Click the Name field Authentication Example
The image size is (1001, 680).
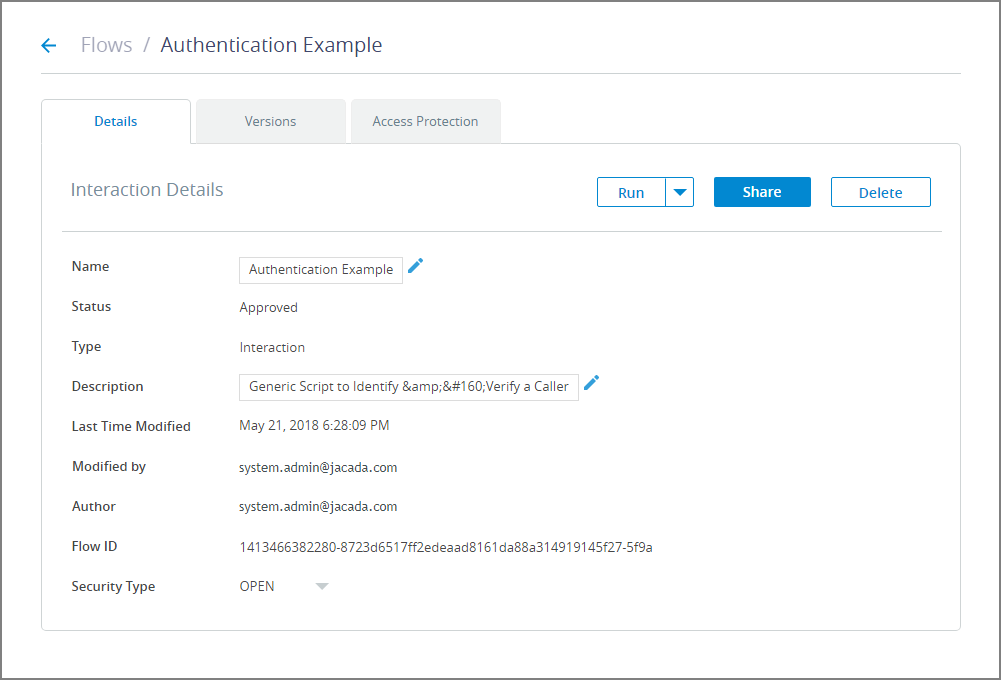point(320,270)
